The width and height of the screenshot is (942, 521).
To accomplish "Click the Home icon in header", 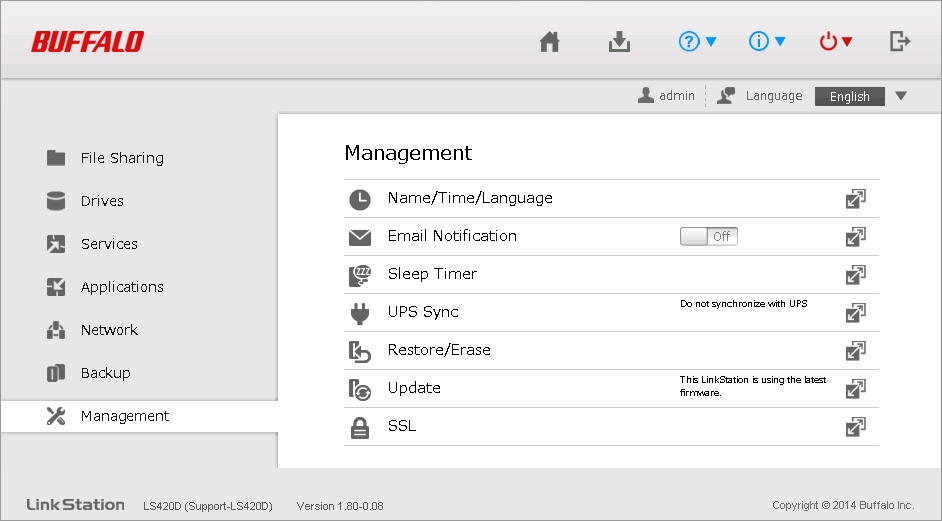I will coord(549,42).
